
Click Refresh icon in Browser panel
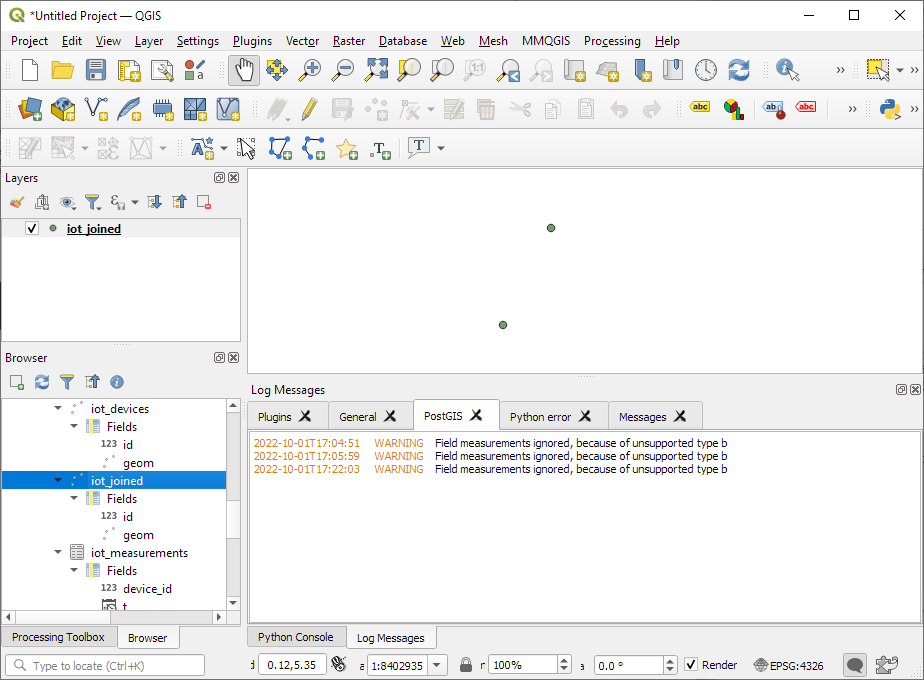42,382
